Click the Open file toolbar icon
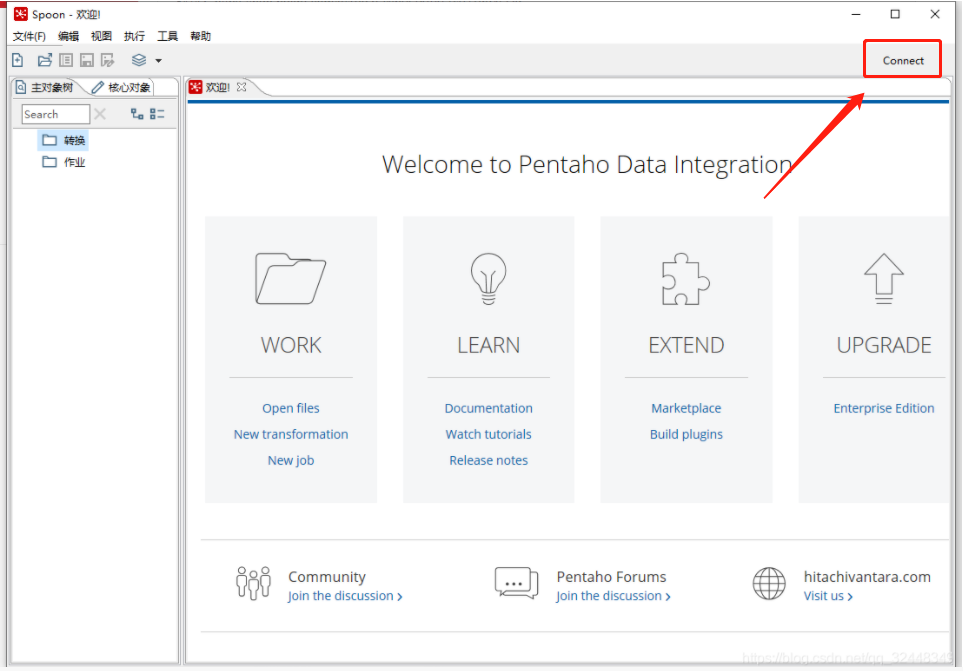The width and height of the screenshot is (963, 671). click(44, 60)
